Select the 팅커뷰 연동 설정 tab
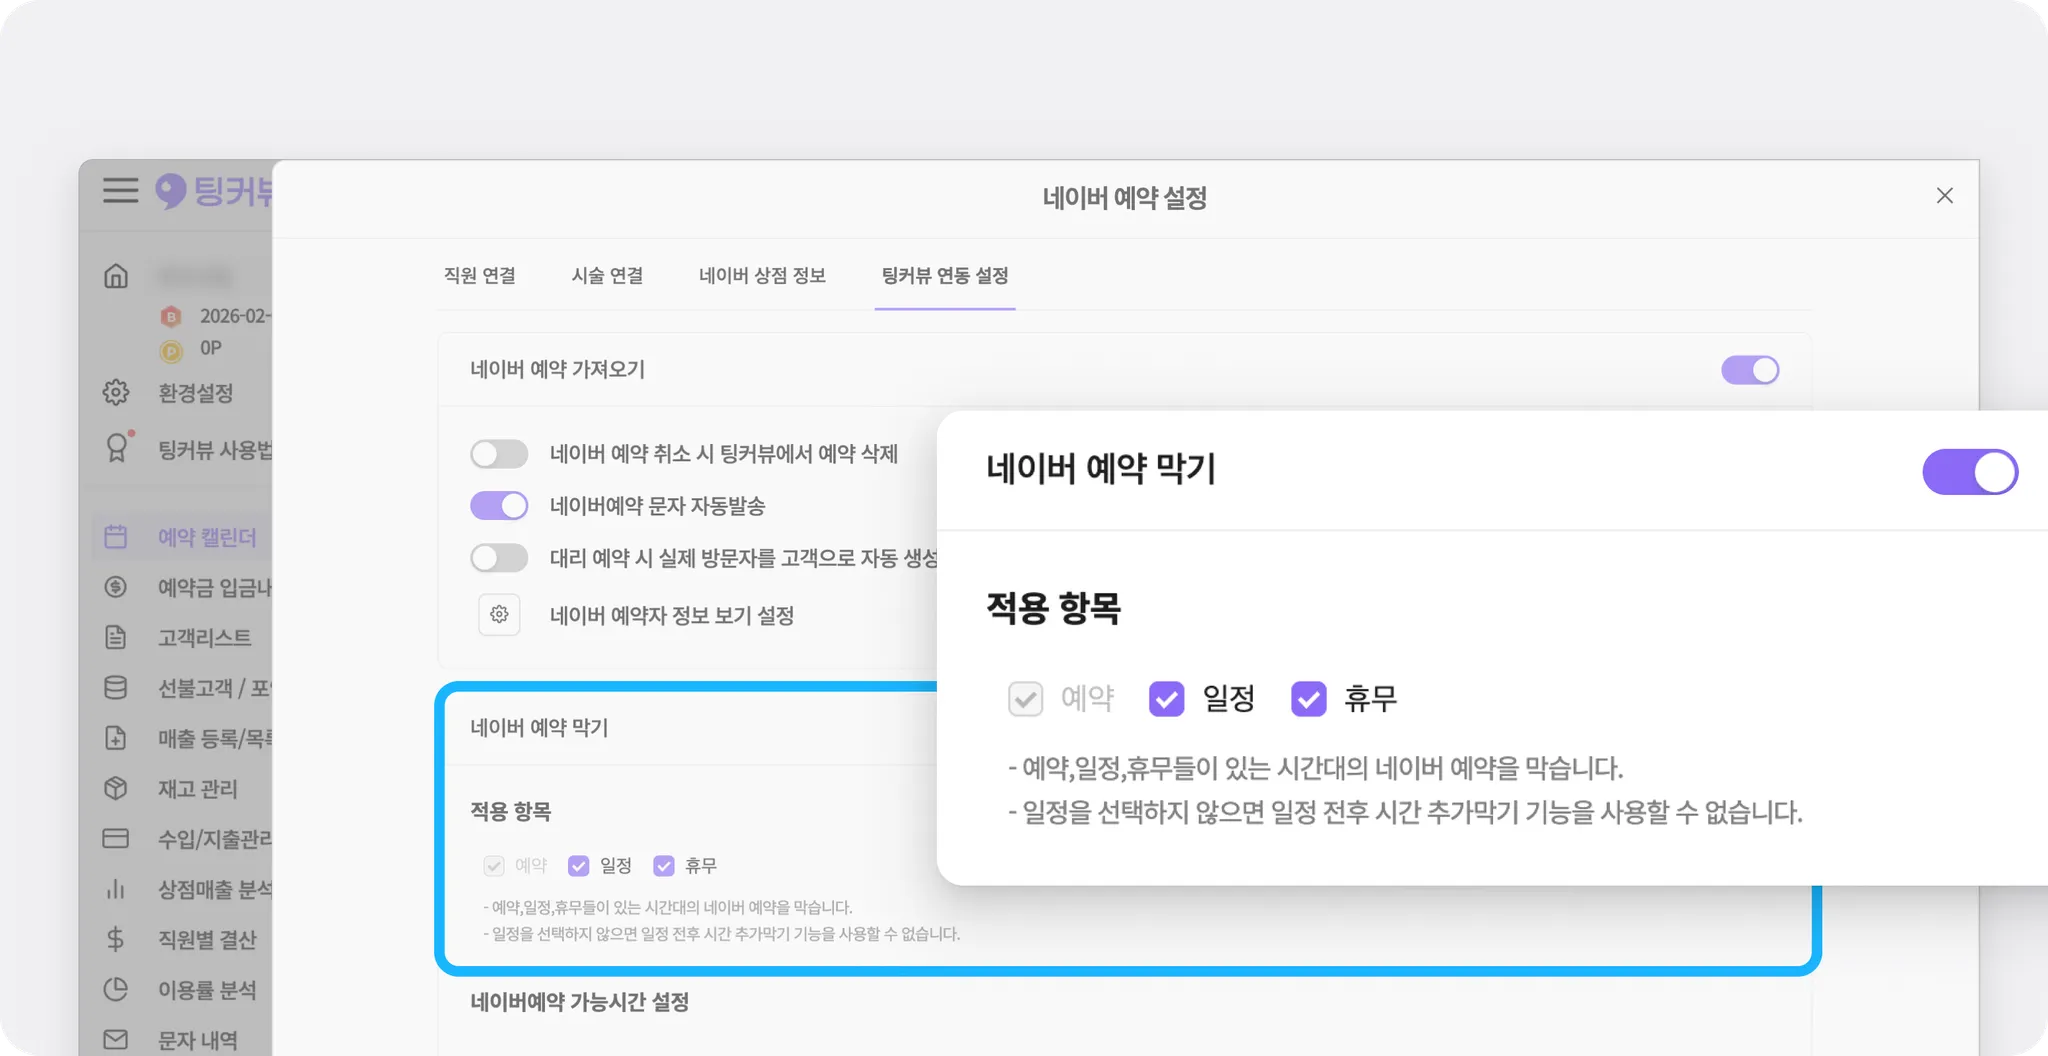2048x1056 pixels. [945, 276]
